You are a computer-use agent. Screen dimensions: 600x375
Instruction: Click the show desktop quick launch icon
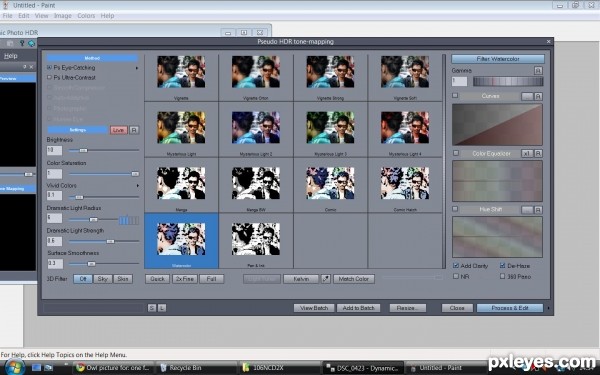click(36, 367)
